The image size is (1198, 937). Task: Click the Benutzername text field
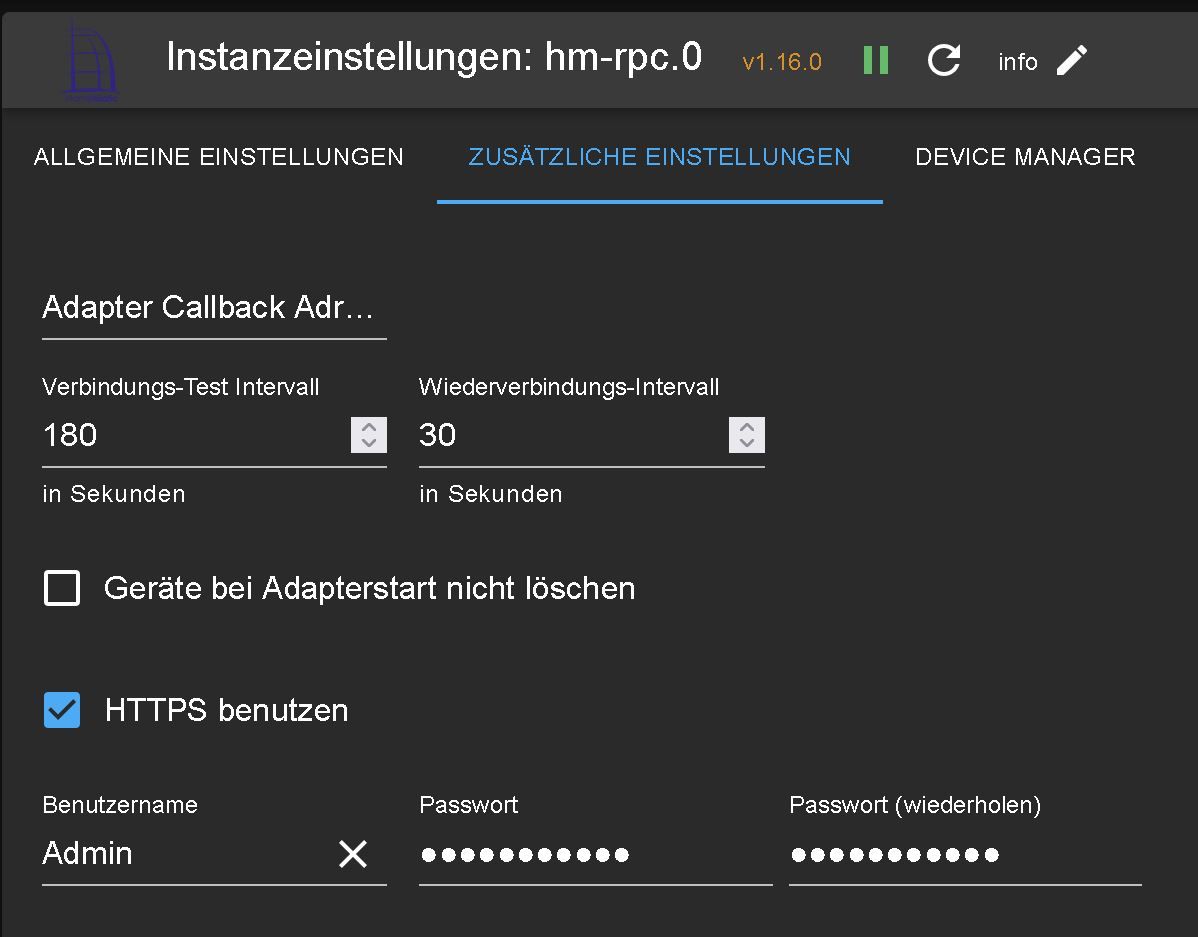pos(185,854)
